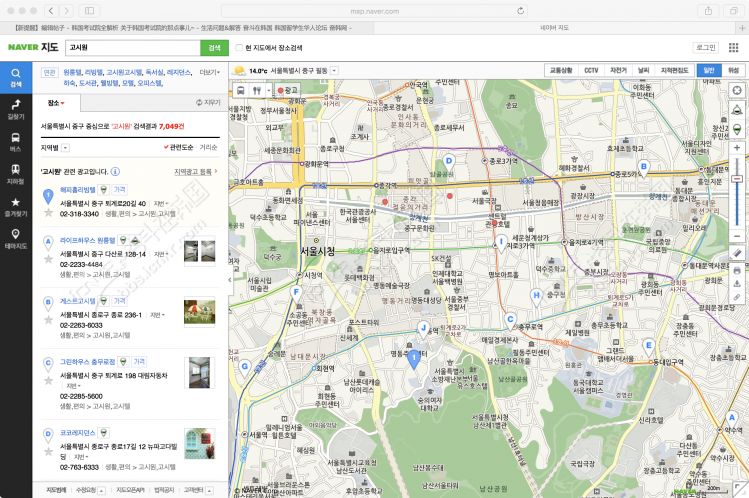Open 지역광고 등록 link
Image resolution: width=749 pixels, height=498 pixels.
[195, 171]
